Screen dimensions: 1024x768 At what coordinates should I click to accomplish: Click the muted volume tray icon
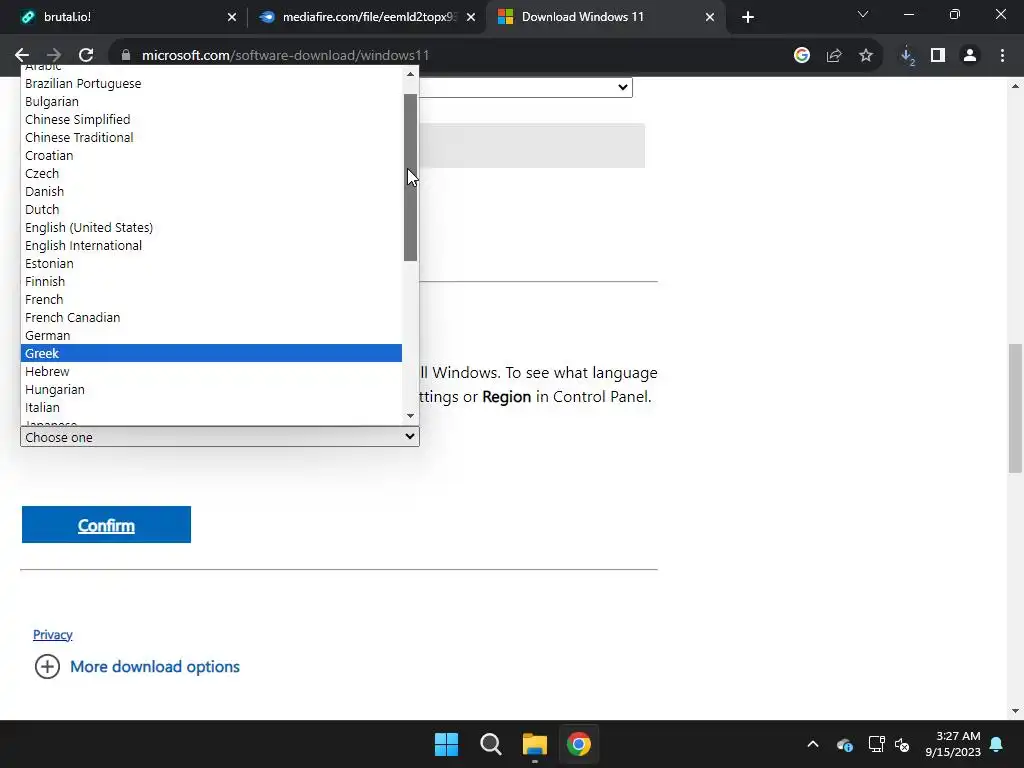point(903,744)
